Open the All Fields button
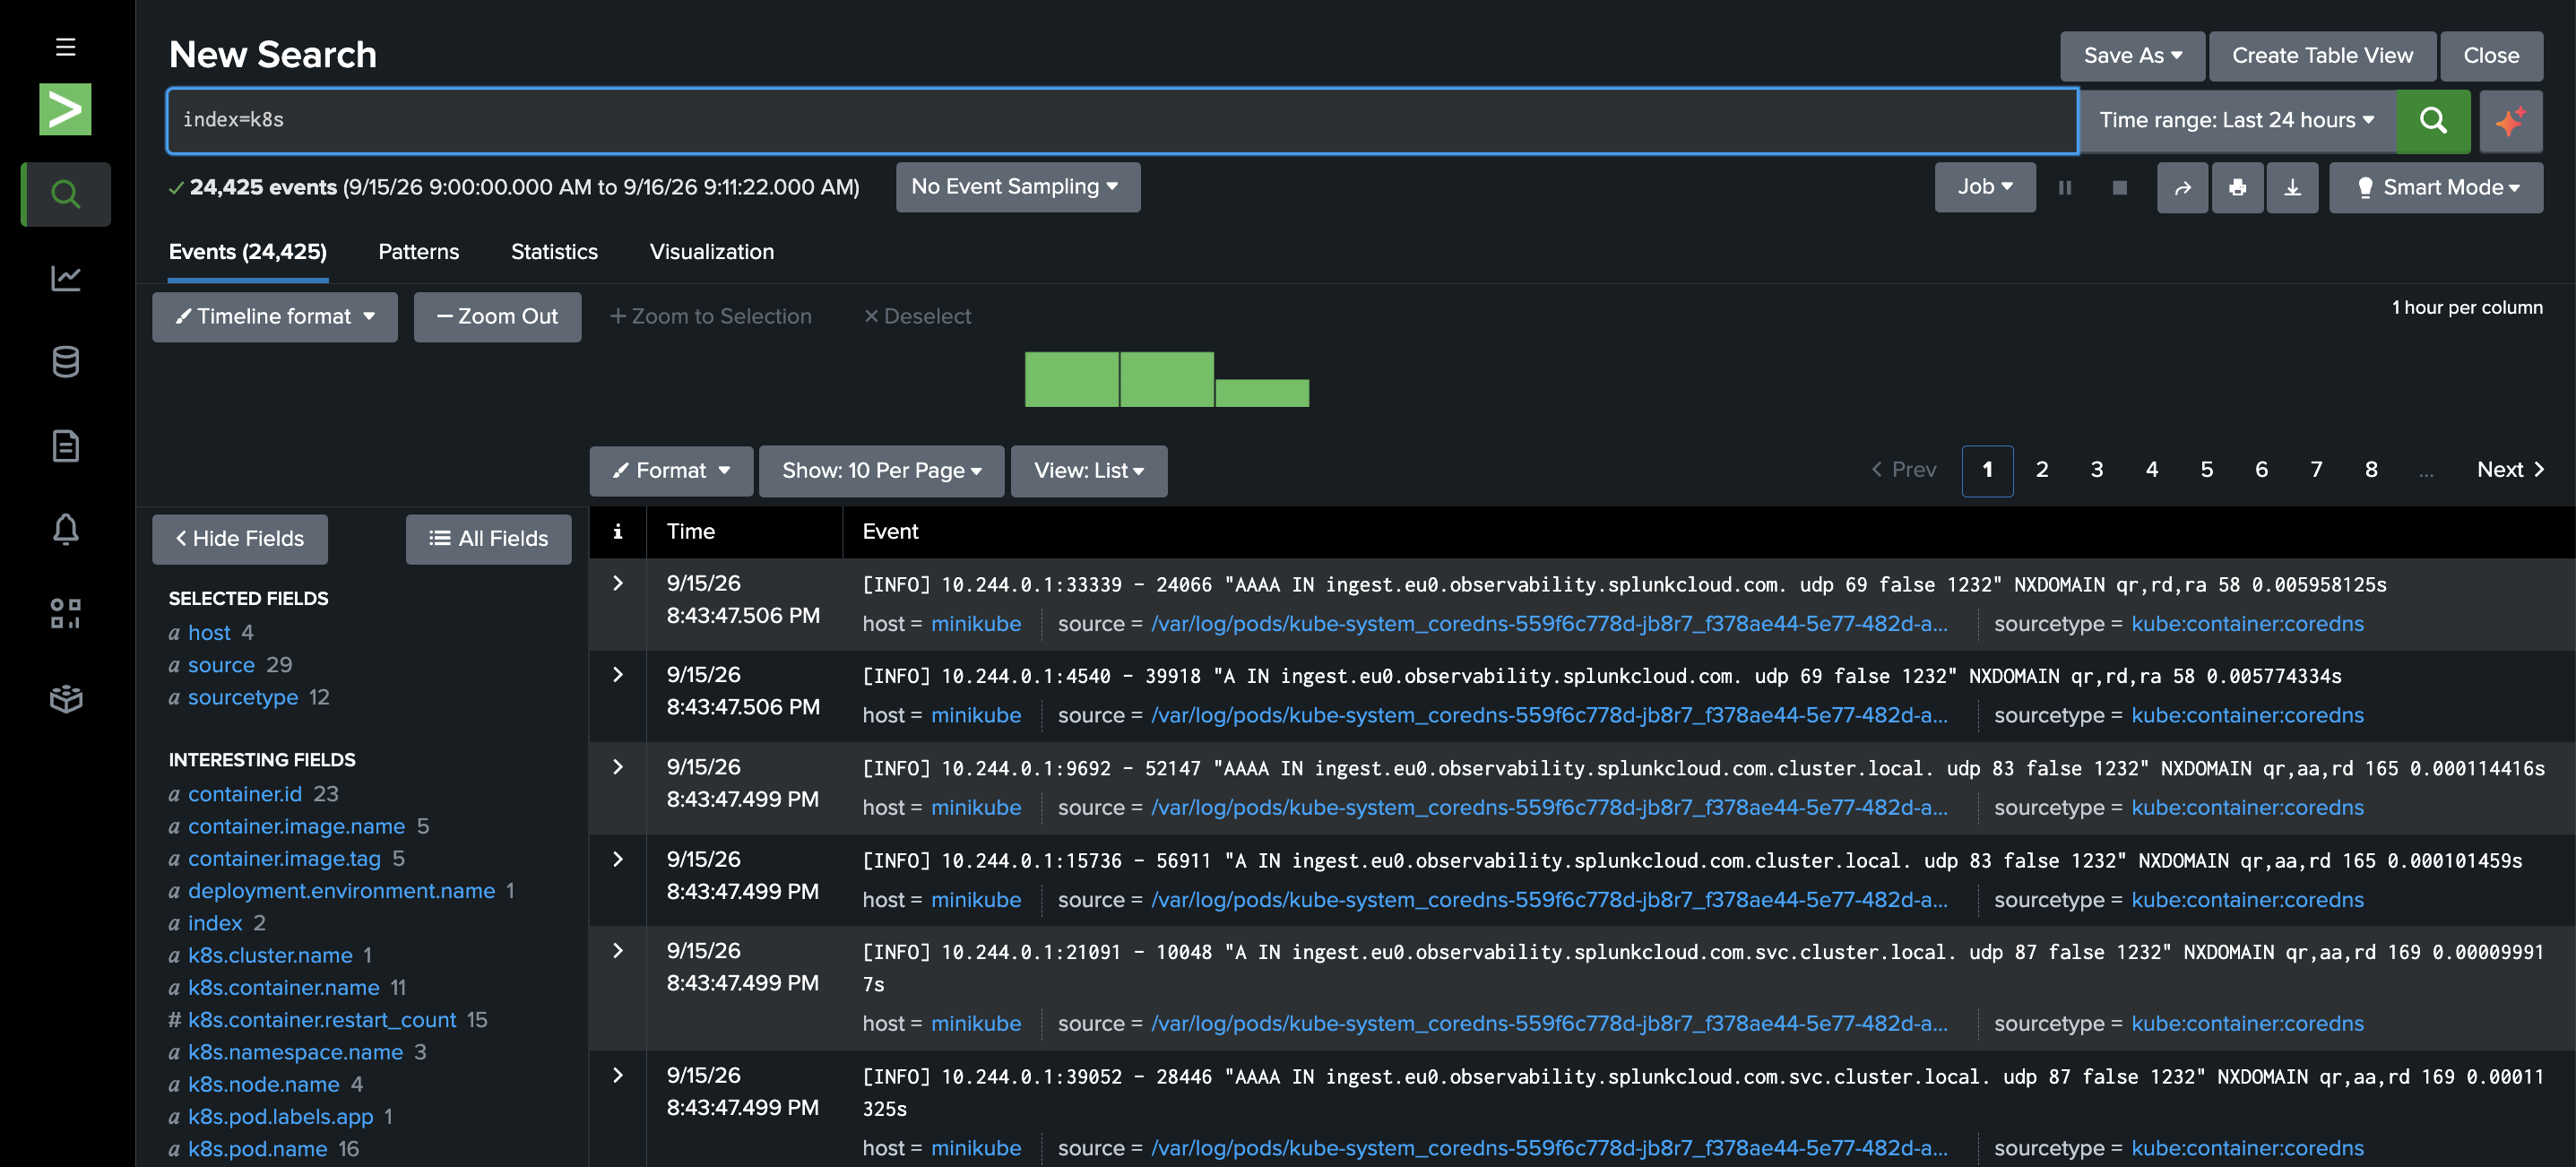Viewport: 2576px width, 1167px height. (x=488, y=538)
